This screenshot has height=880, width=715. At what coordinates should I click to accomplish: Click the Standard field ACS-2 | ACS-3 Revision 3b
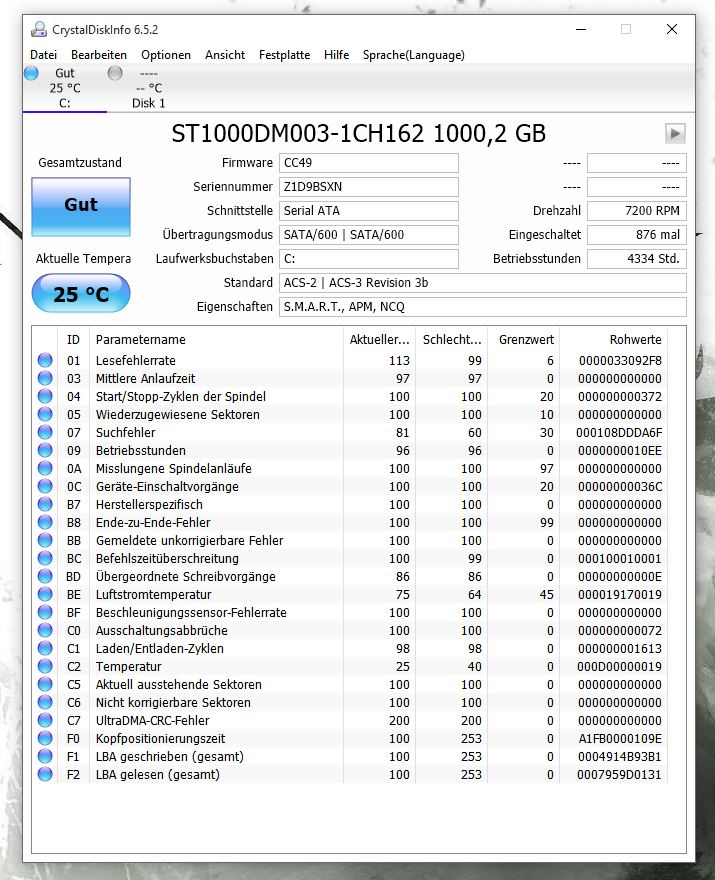pos(483,283)
